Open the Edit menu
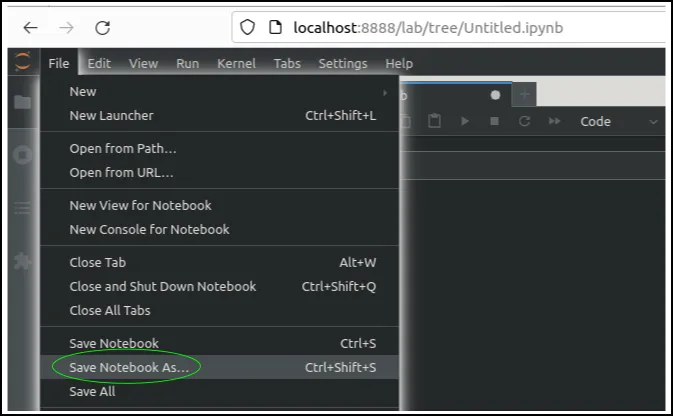The height and width of the screenshot is (416, 673). 99,64
